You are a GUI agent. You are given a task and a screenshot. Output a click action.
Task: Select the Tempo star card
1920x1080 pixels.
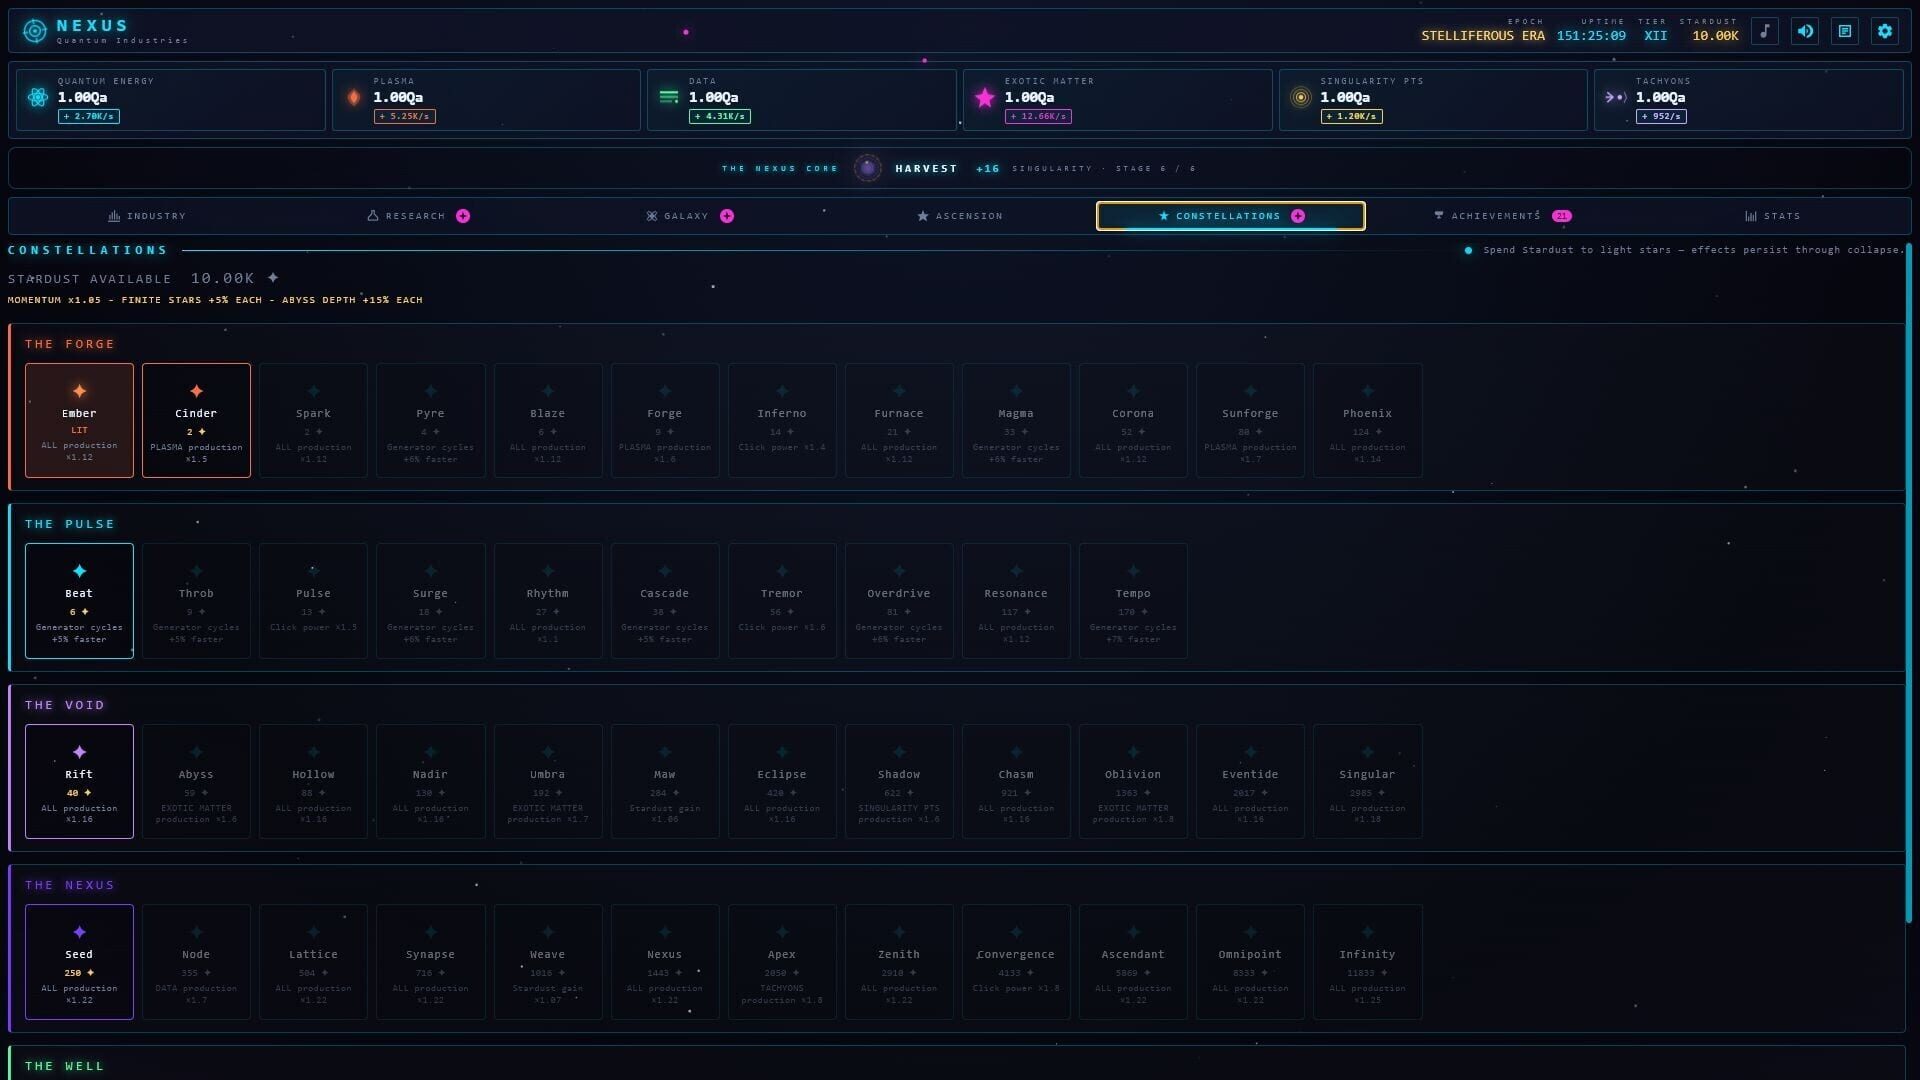(1133, 601)
